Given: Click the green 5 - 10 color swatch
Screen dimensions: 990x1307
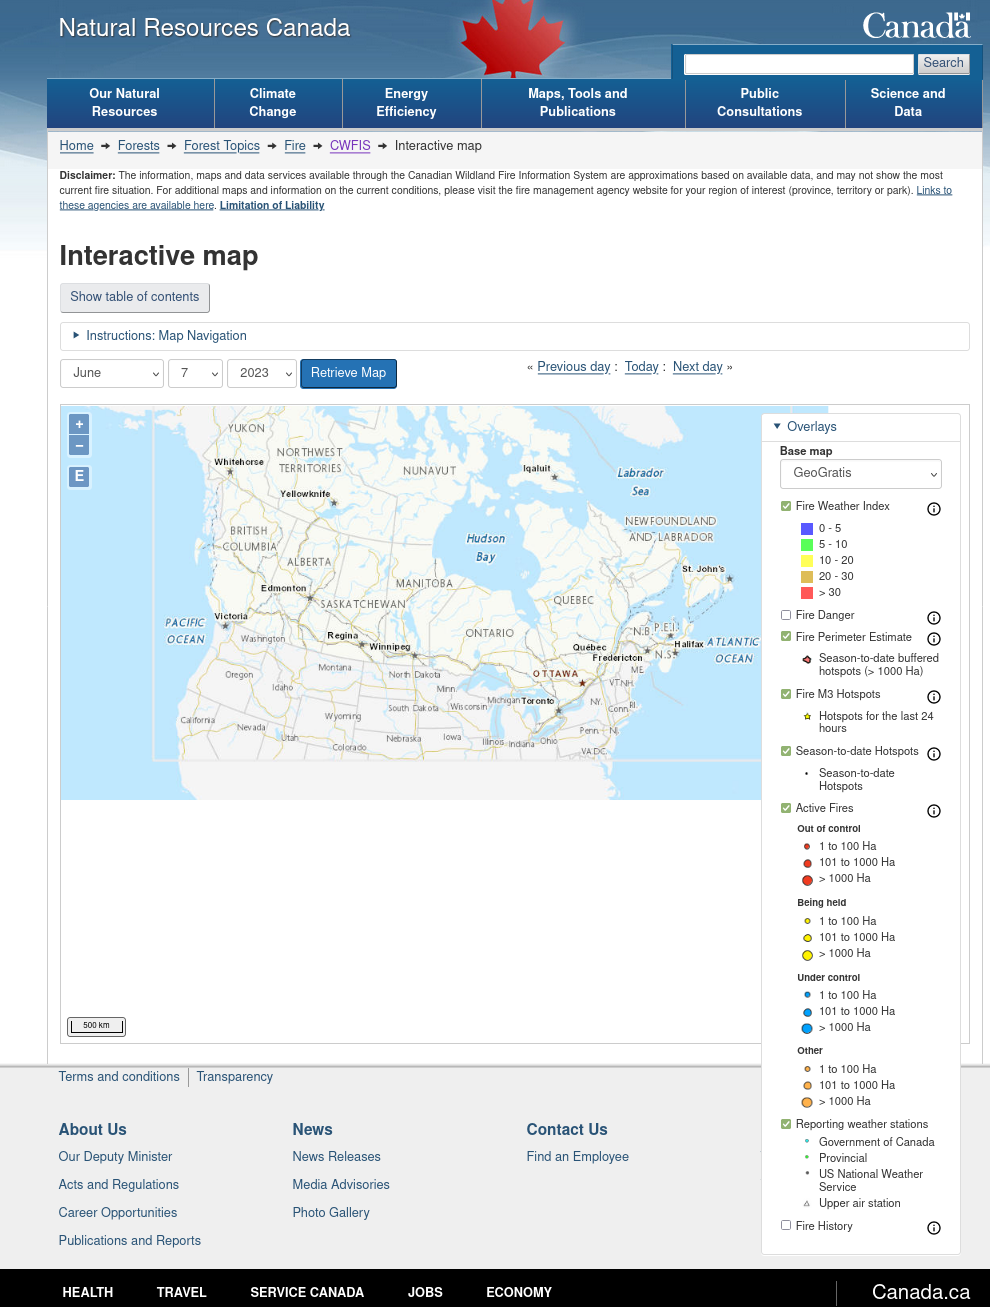Looking at the screenshot, I should point(807,545).
